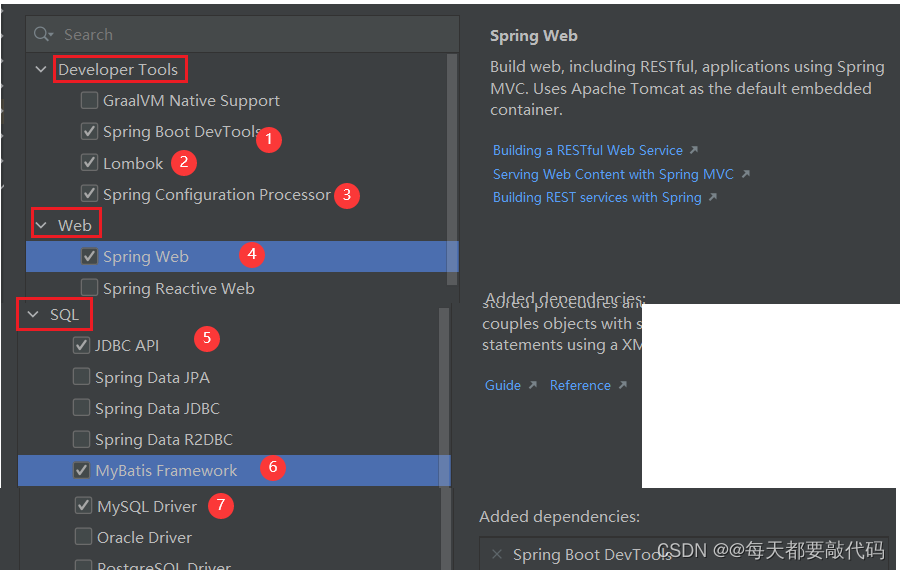Open Building REST services with Spring link

[x=597, y=197]
